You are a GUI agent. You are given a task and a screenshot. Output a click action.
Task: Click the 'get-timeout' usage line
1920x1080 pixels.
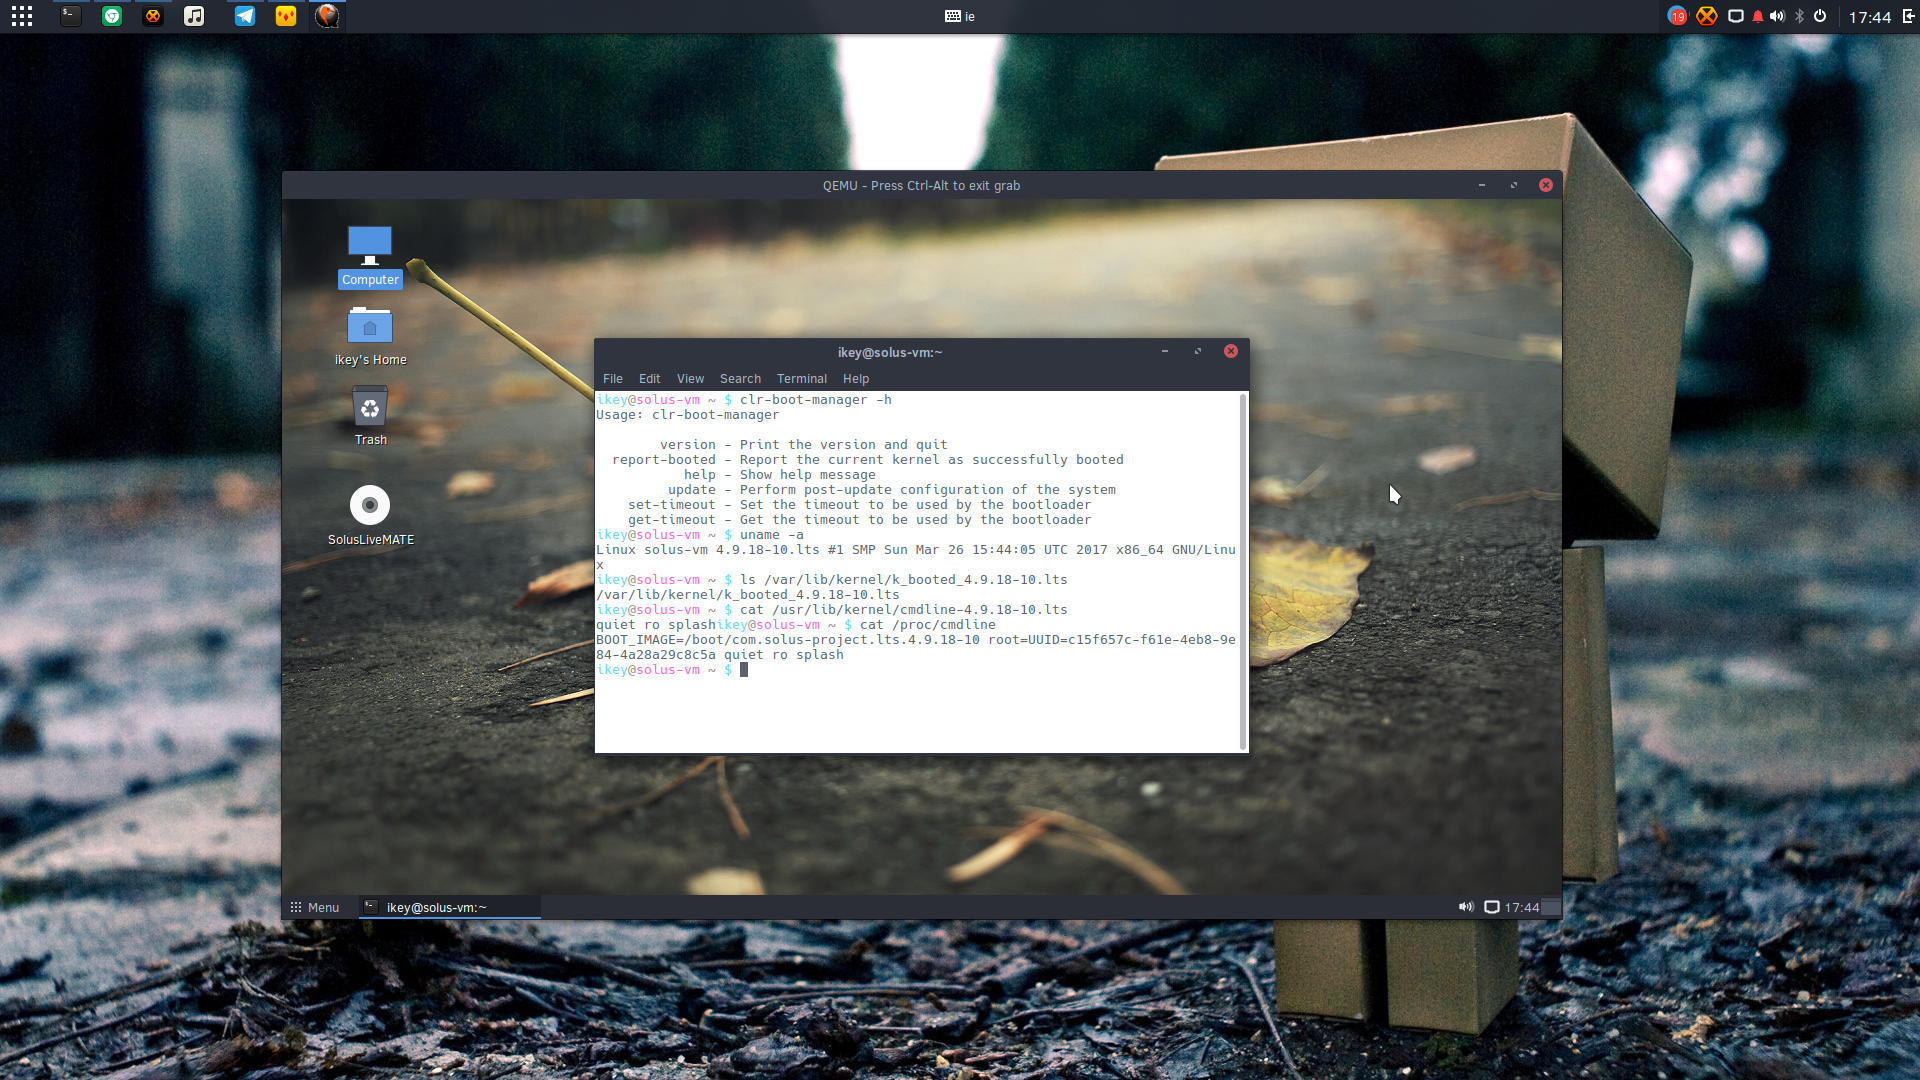pos(860,520)
